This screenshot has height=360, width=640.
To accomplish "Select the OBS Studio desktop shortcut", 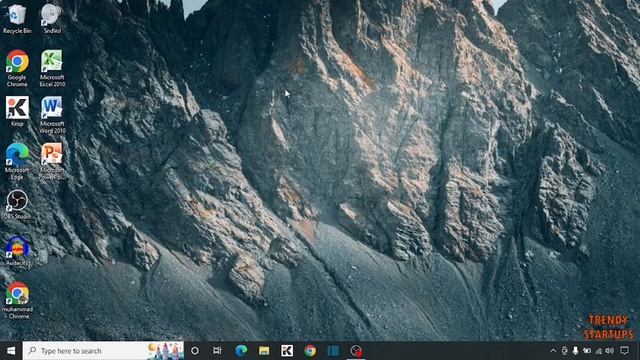I will click(17, 205).
